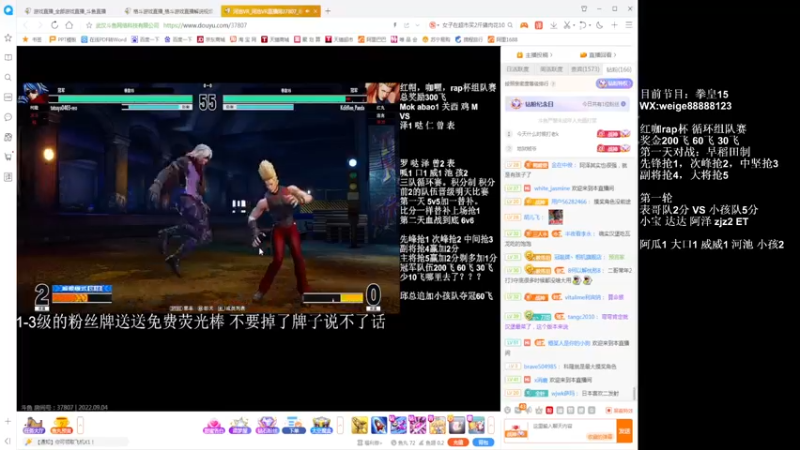Switch to the 周活跃度 tab
The image size is (800, 450).
(x=551, y=69)
